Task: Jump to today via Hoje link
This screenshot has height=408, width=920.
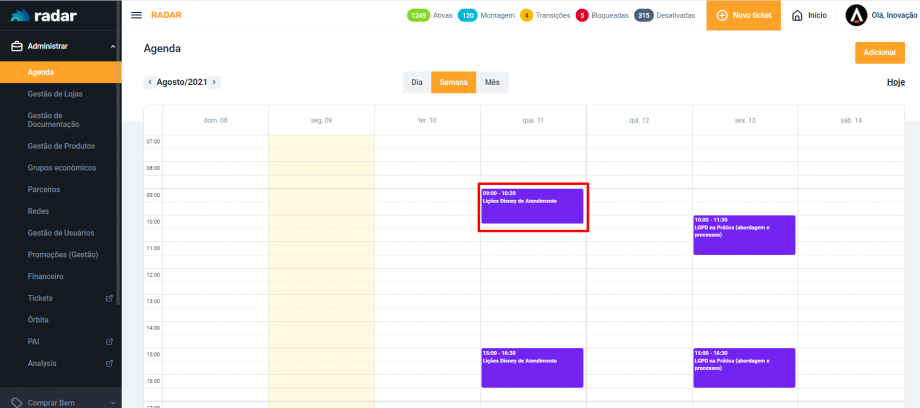Action: coord(895,82)
